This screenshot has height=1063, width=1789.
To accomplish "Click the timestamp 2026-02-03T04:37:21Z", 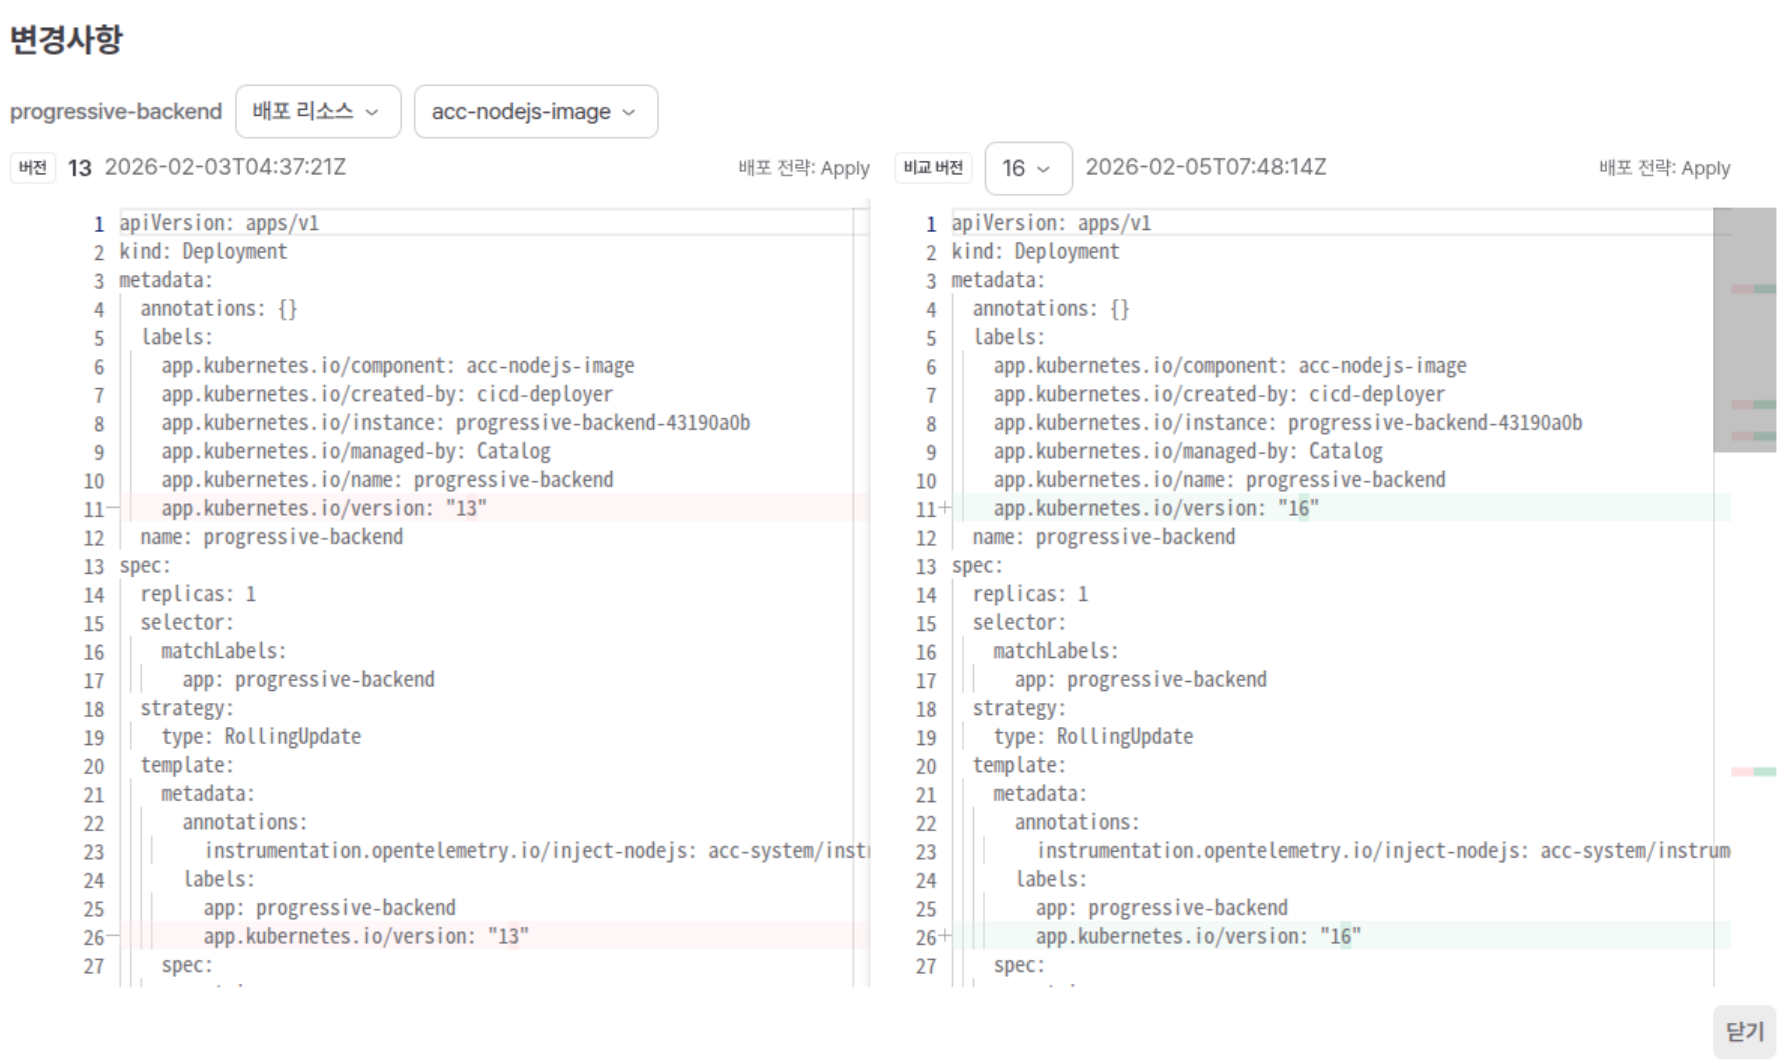I will [x=226, y=167].
